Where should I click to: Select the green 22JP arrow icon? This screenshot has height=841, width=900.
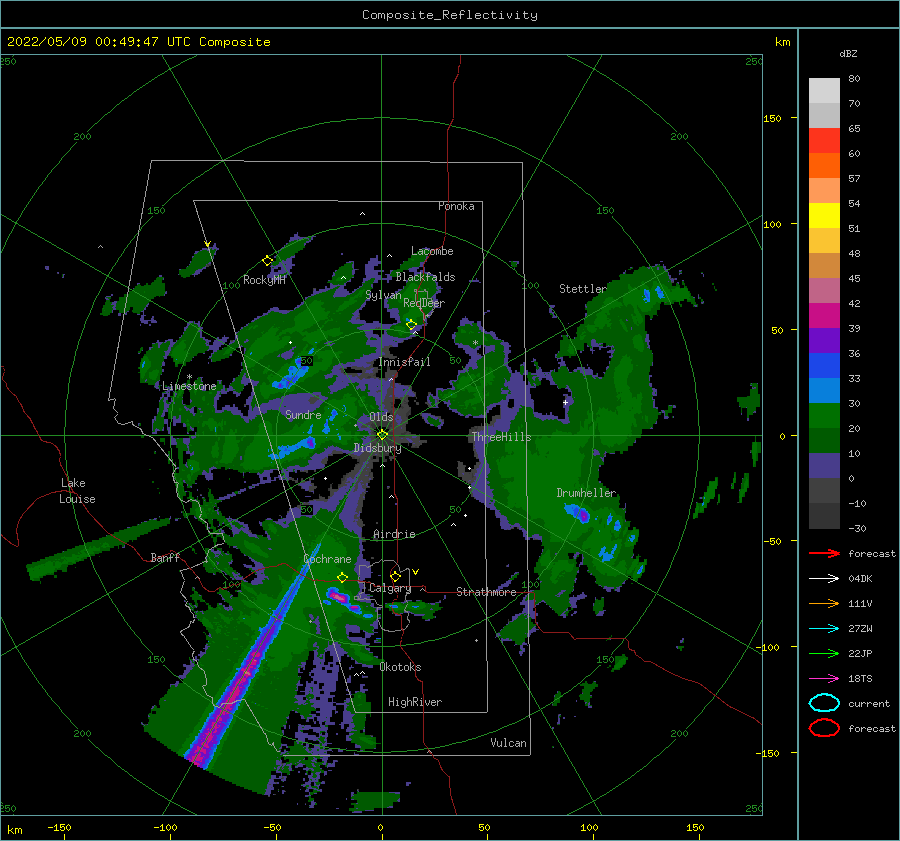[x=824, y=653]
